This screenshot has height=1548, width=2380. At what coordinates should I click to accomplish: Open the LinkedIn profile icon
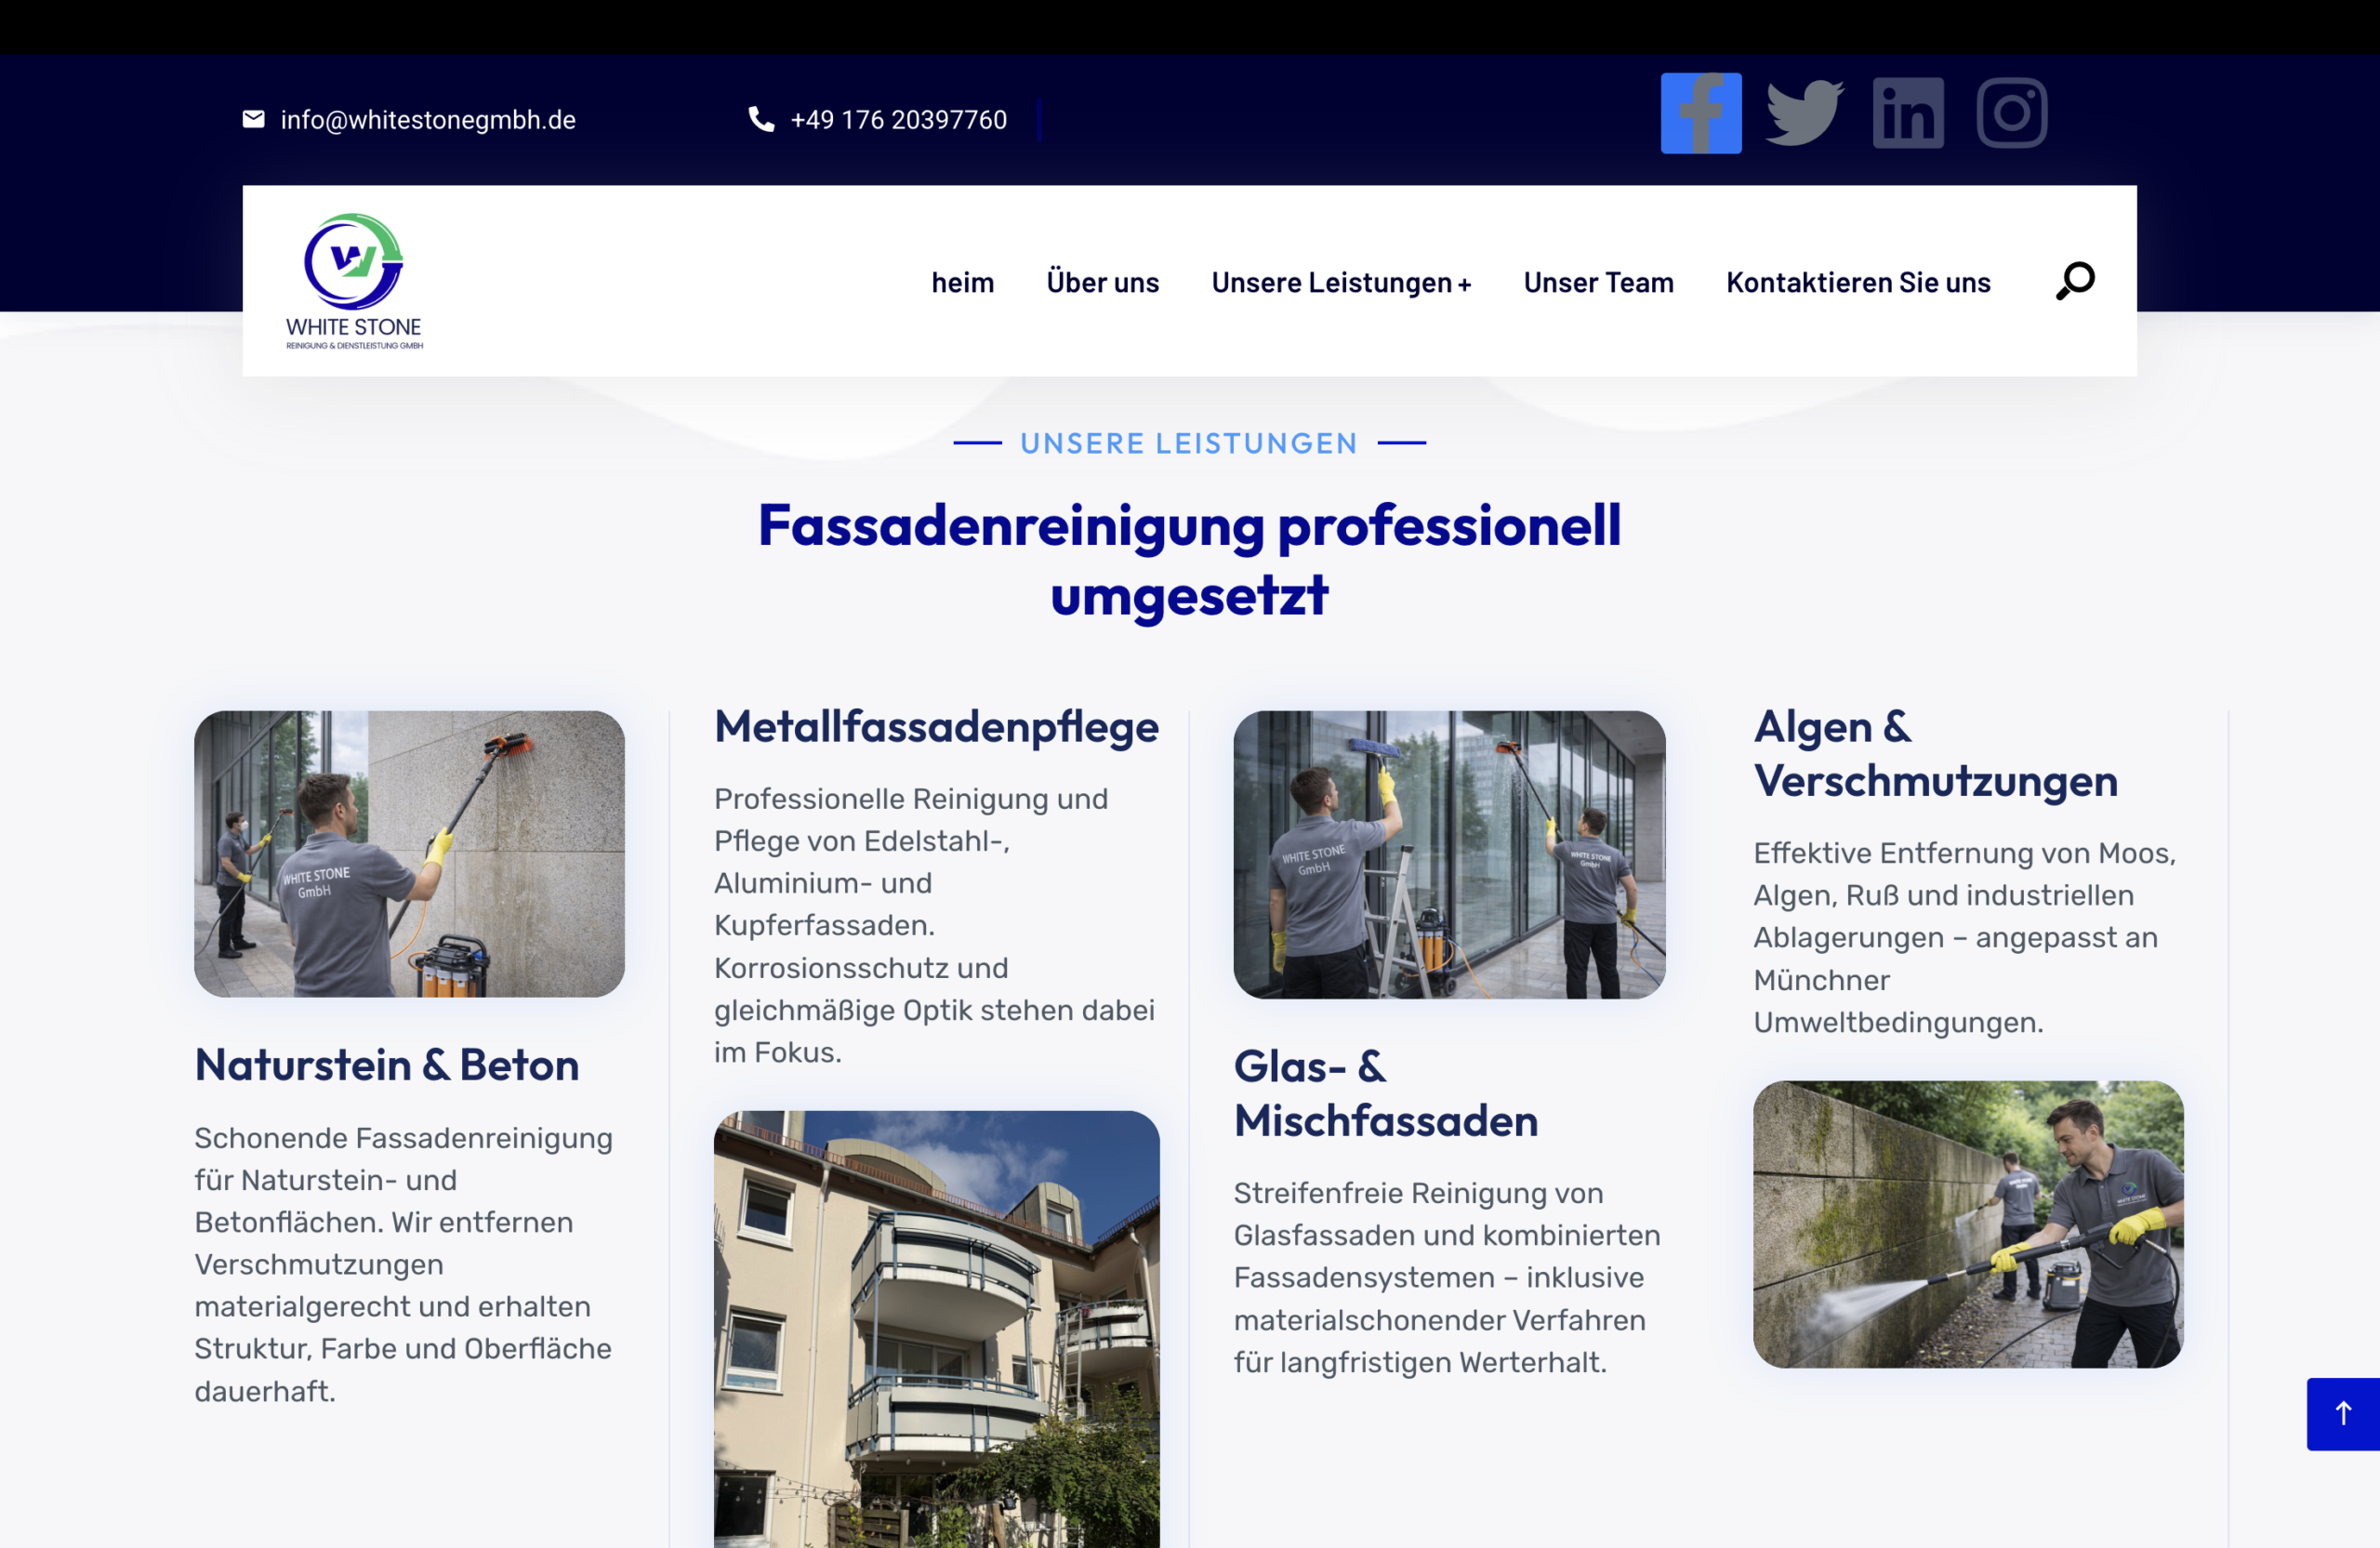1908,113
